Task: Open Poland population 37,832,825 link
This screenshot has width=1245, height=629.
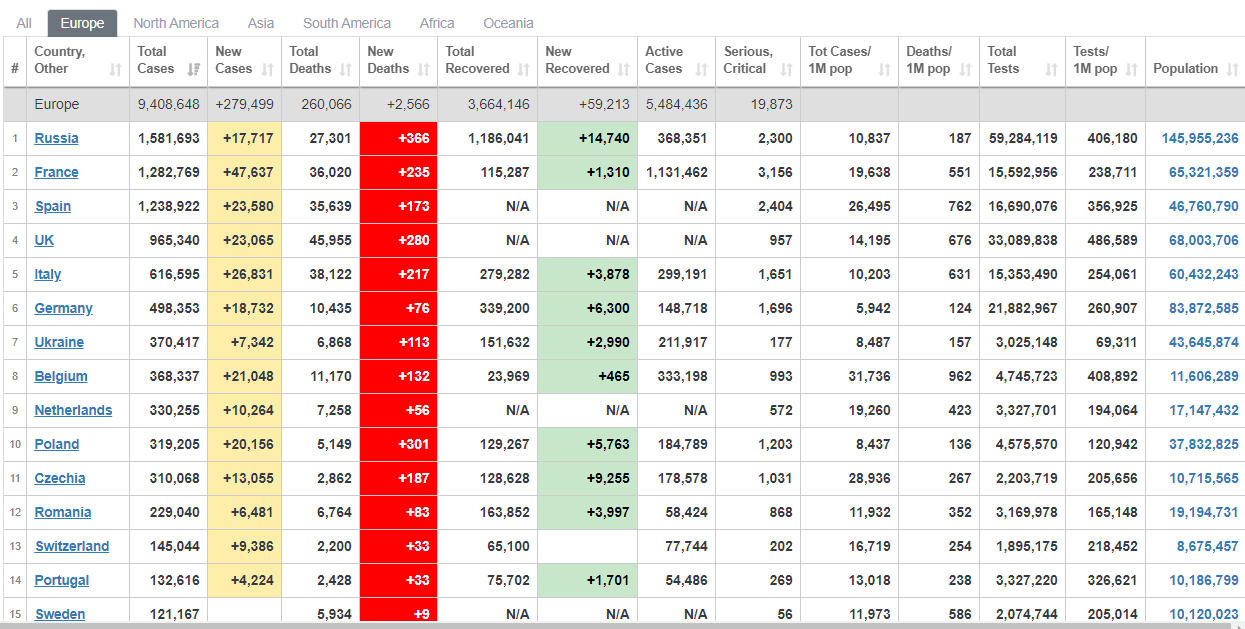Action: pos(1204,444)
